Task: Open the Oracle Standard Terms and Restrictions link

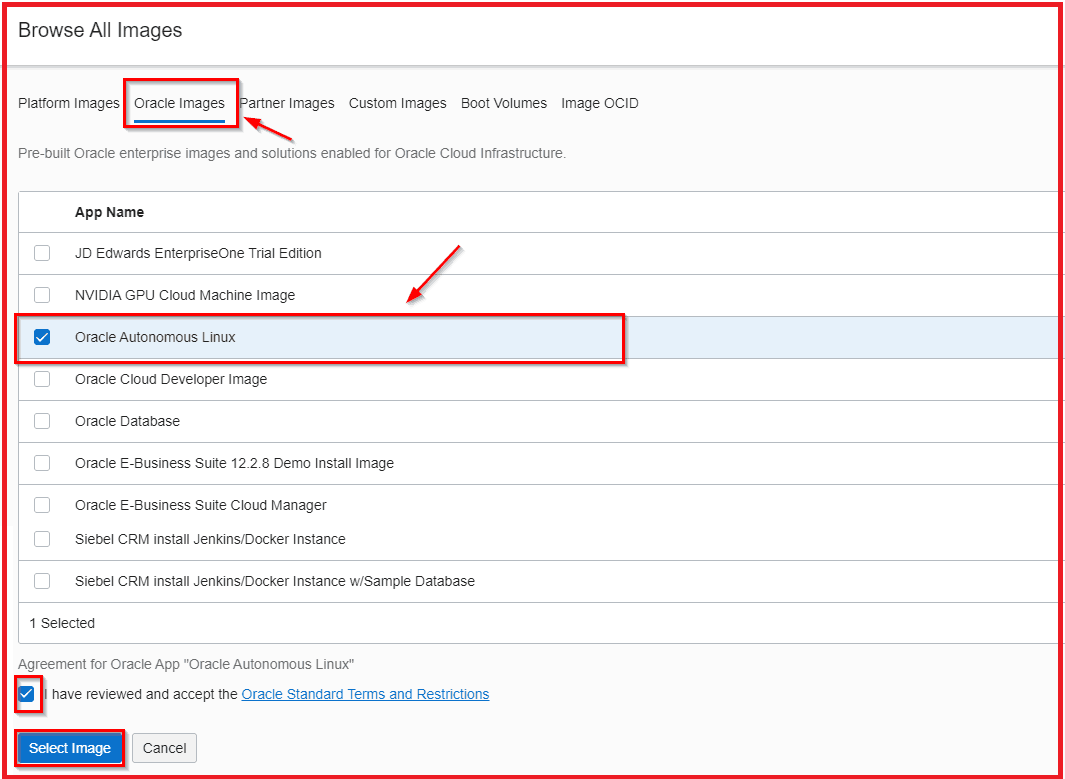Action: tap(365, 694)
